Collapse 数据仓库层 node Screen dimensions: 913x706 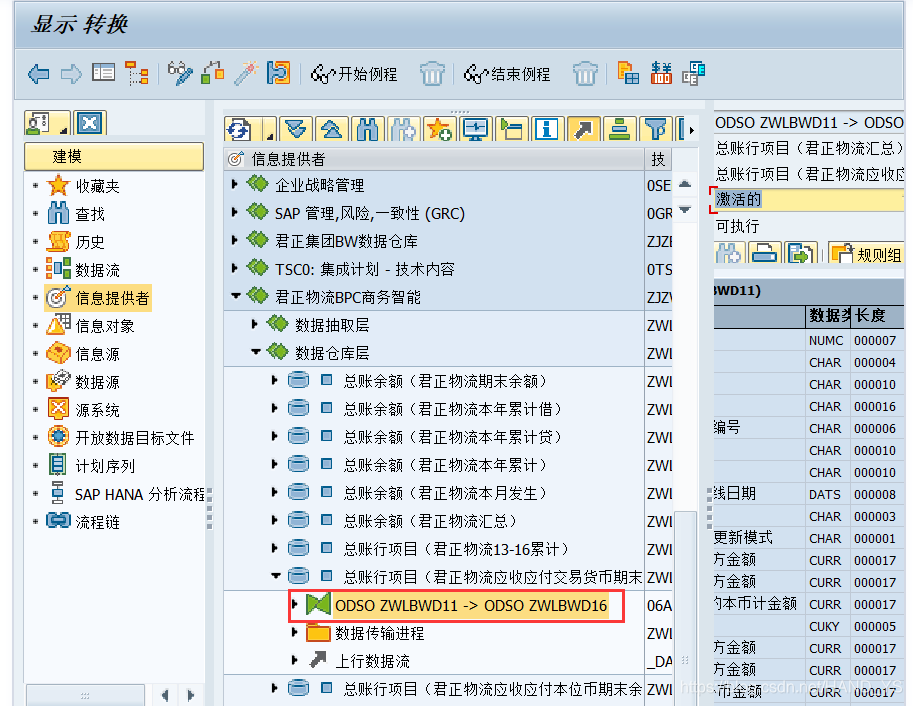[x=256, y=352]
